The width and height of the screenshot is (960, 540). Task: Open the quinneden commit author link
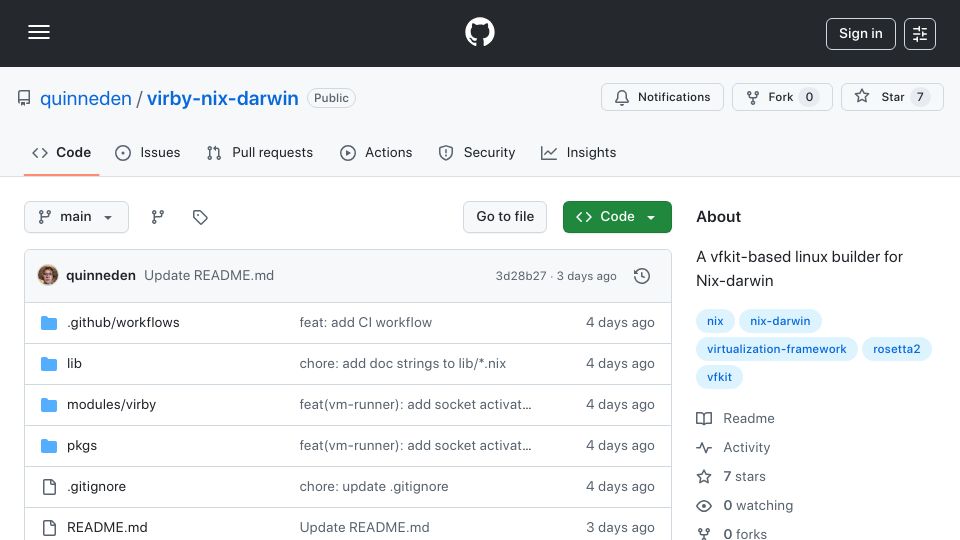[100, 276]
